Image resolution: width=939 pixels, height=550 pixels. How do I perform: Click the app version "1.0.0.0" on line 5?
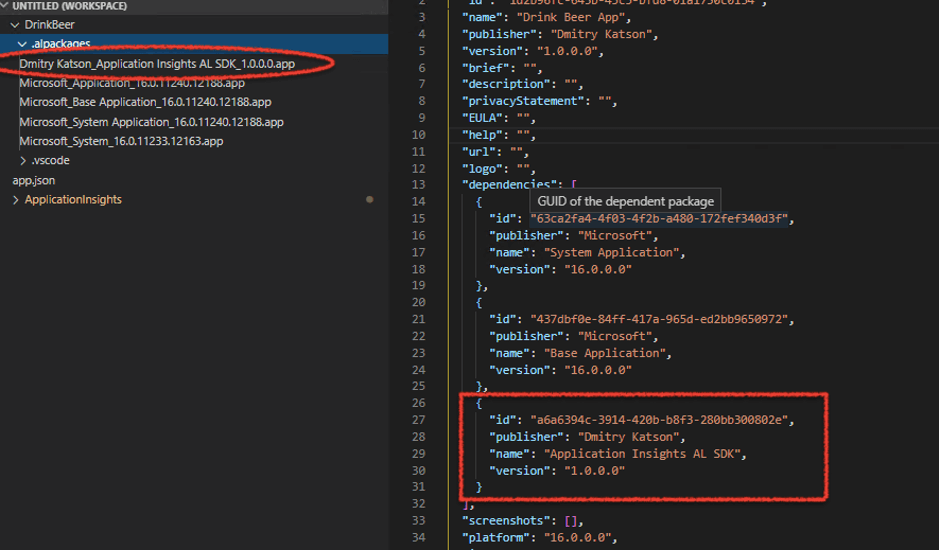click(x=567, y=51)
